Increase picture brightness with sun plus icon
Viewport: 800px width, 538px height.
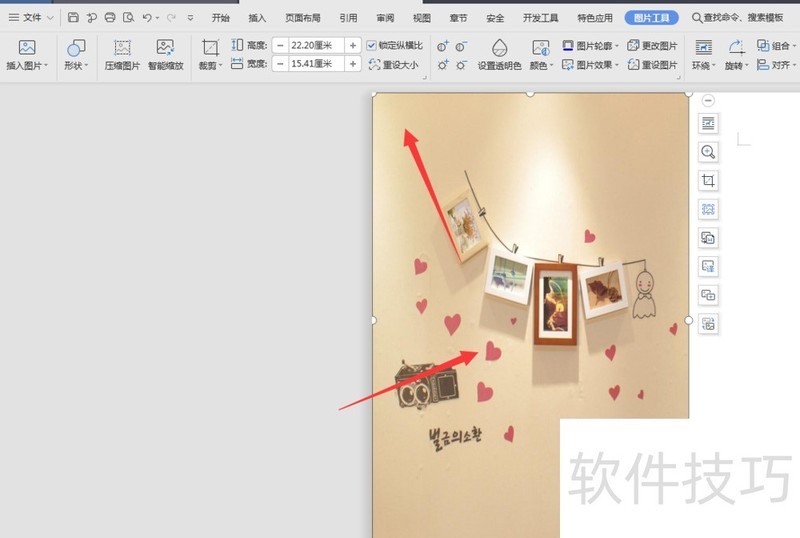pyautogui.click(x=443, y=65)
